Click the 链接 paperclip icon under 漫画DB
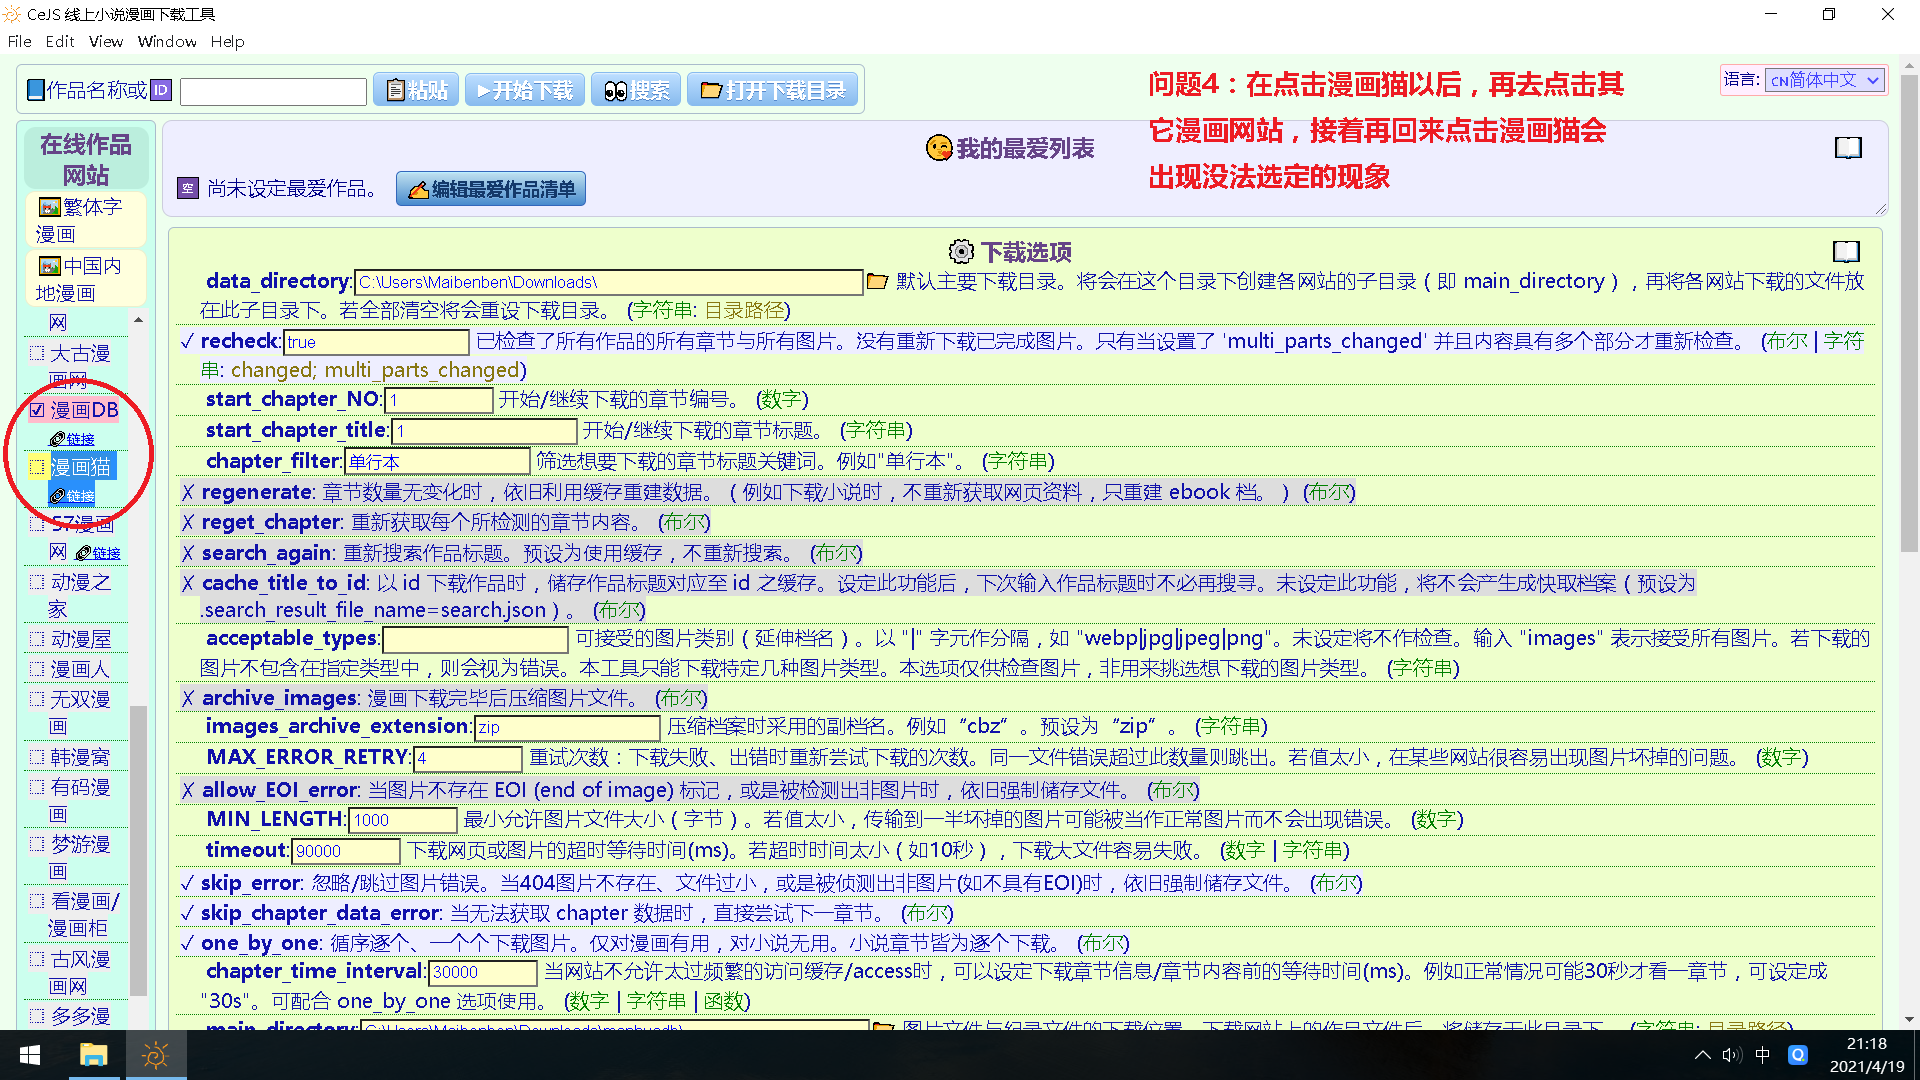This screenshot has height=1080, width=1920. click(x=58, y=438)
